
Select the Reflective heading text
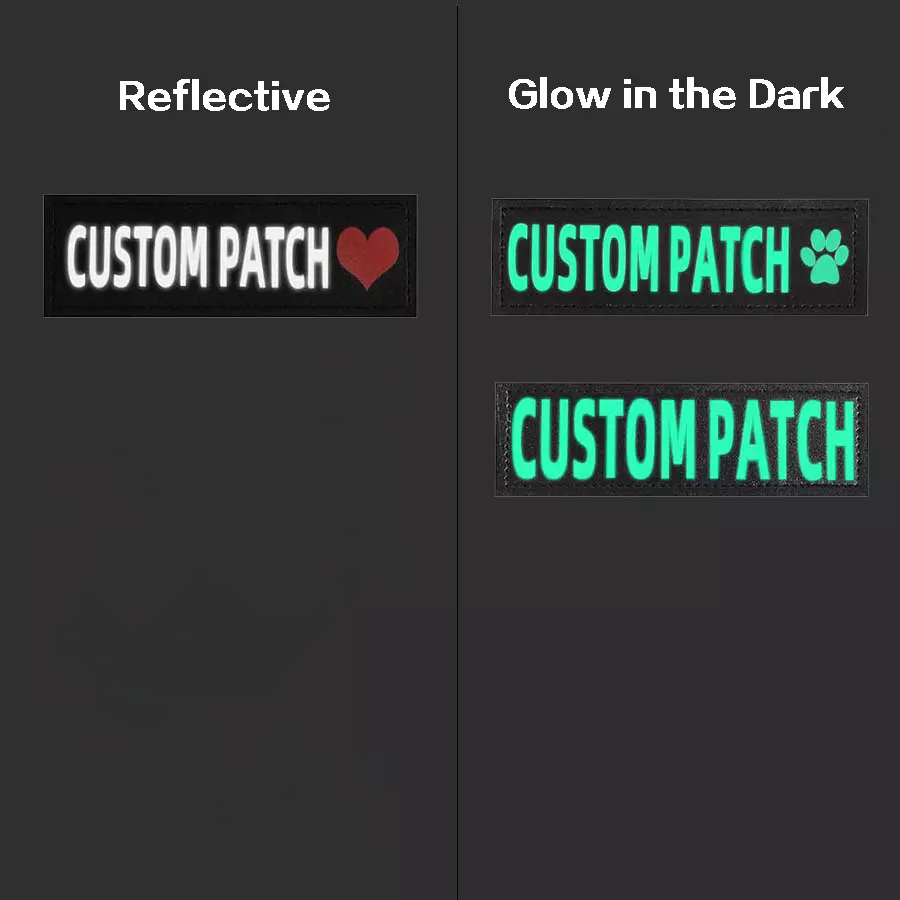pyautogui.click(x=224, y=96)
